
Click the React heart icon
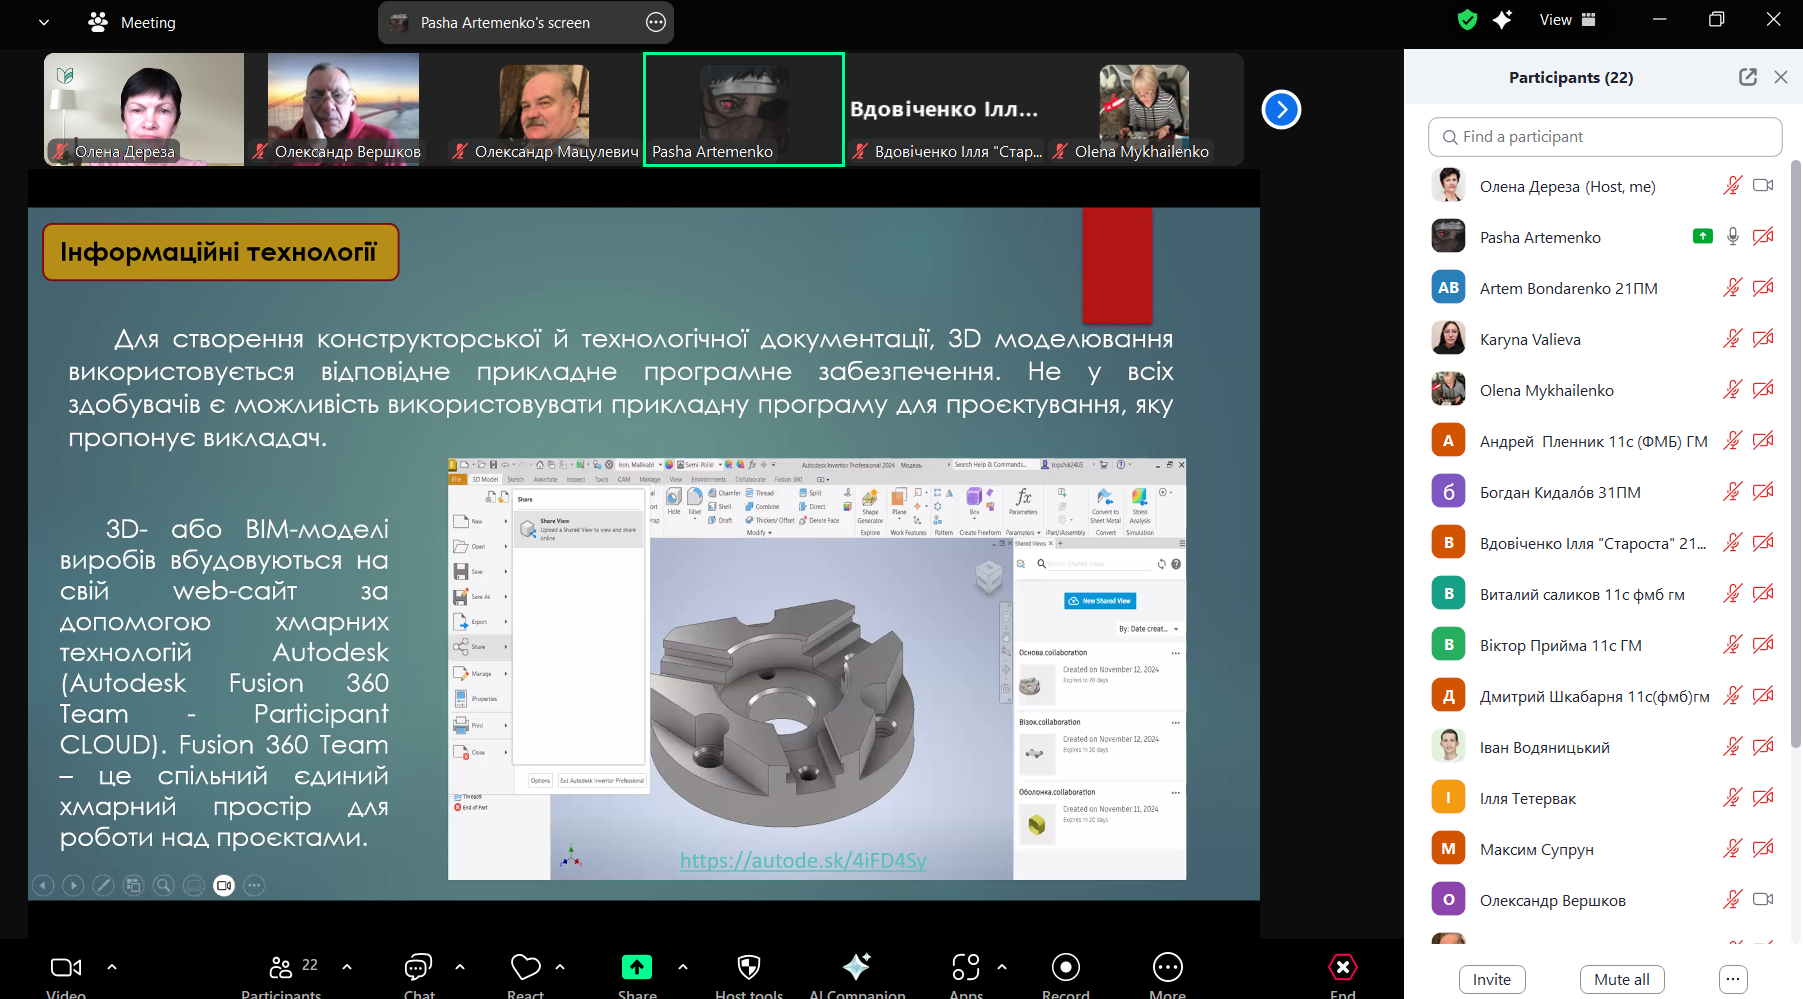tap(525, 967)
